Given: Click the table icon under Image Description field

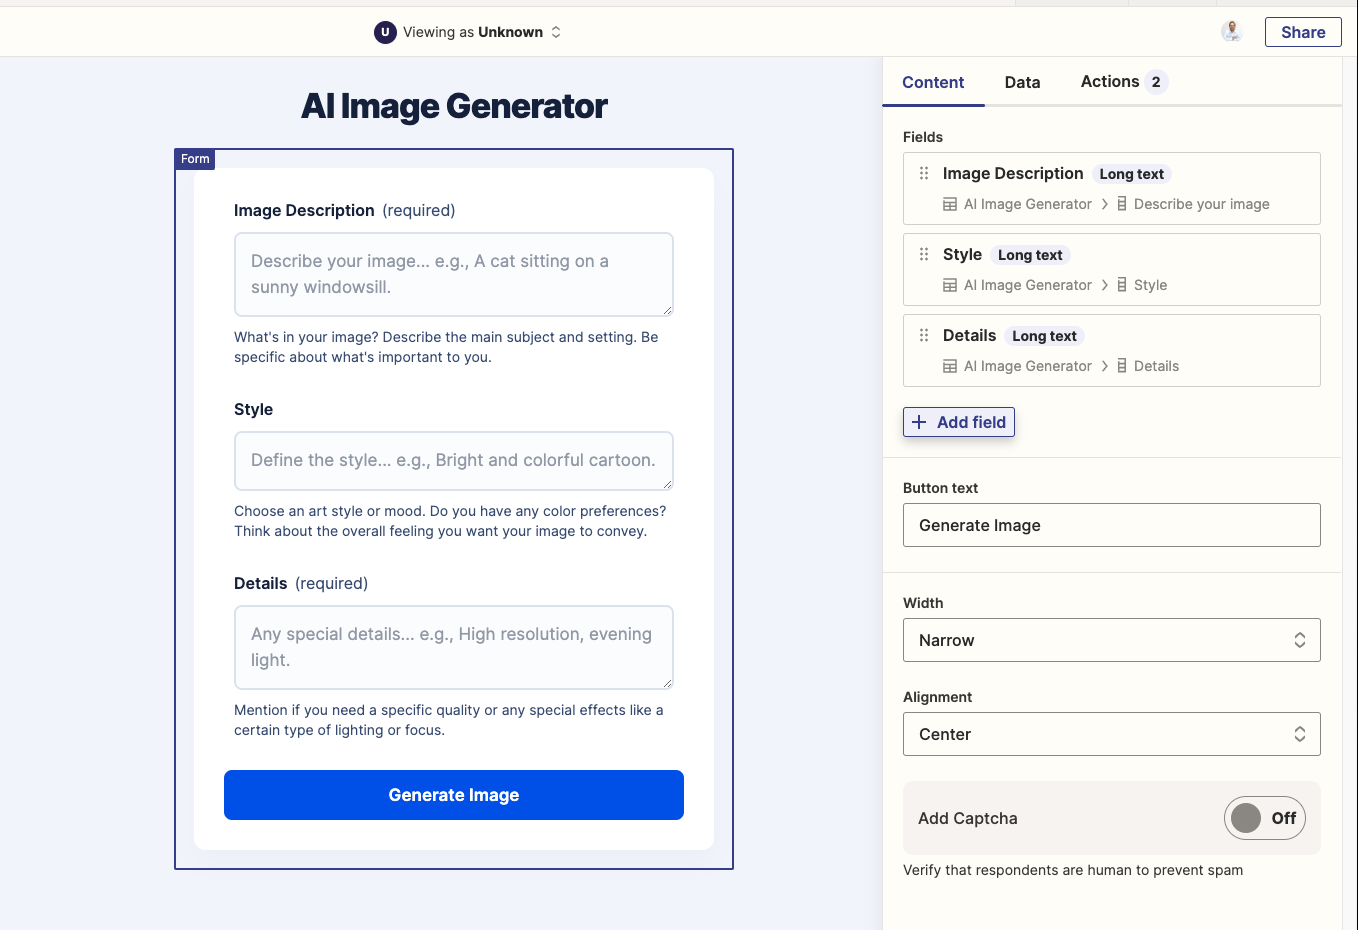Looking at the screenshot, I should tap(950, 204).
